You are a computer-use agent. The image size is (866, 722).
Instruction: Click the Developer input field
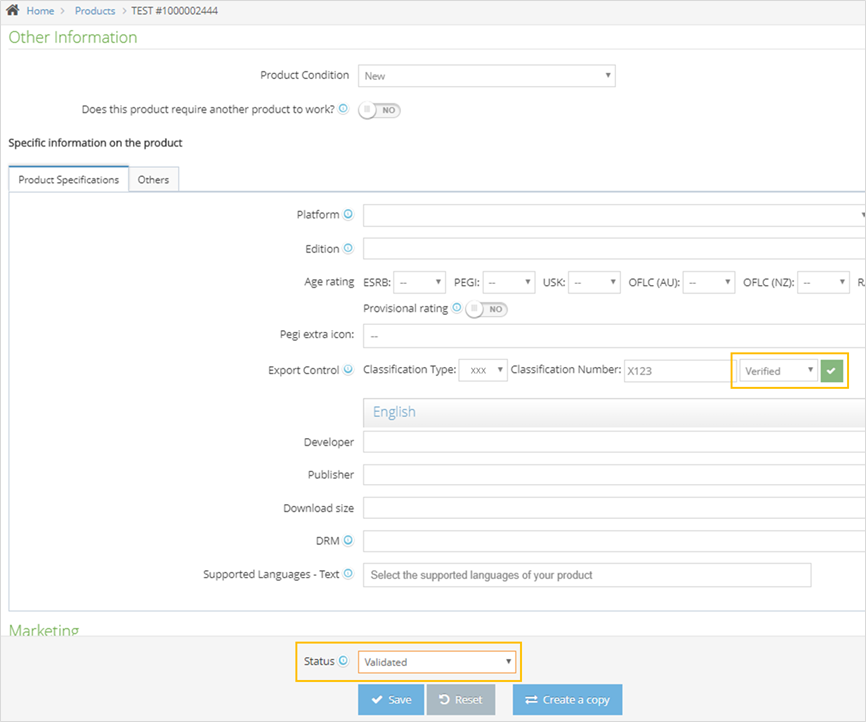pyautogui.click(x=612, y=442)
